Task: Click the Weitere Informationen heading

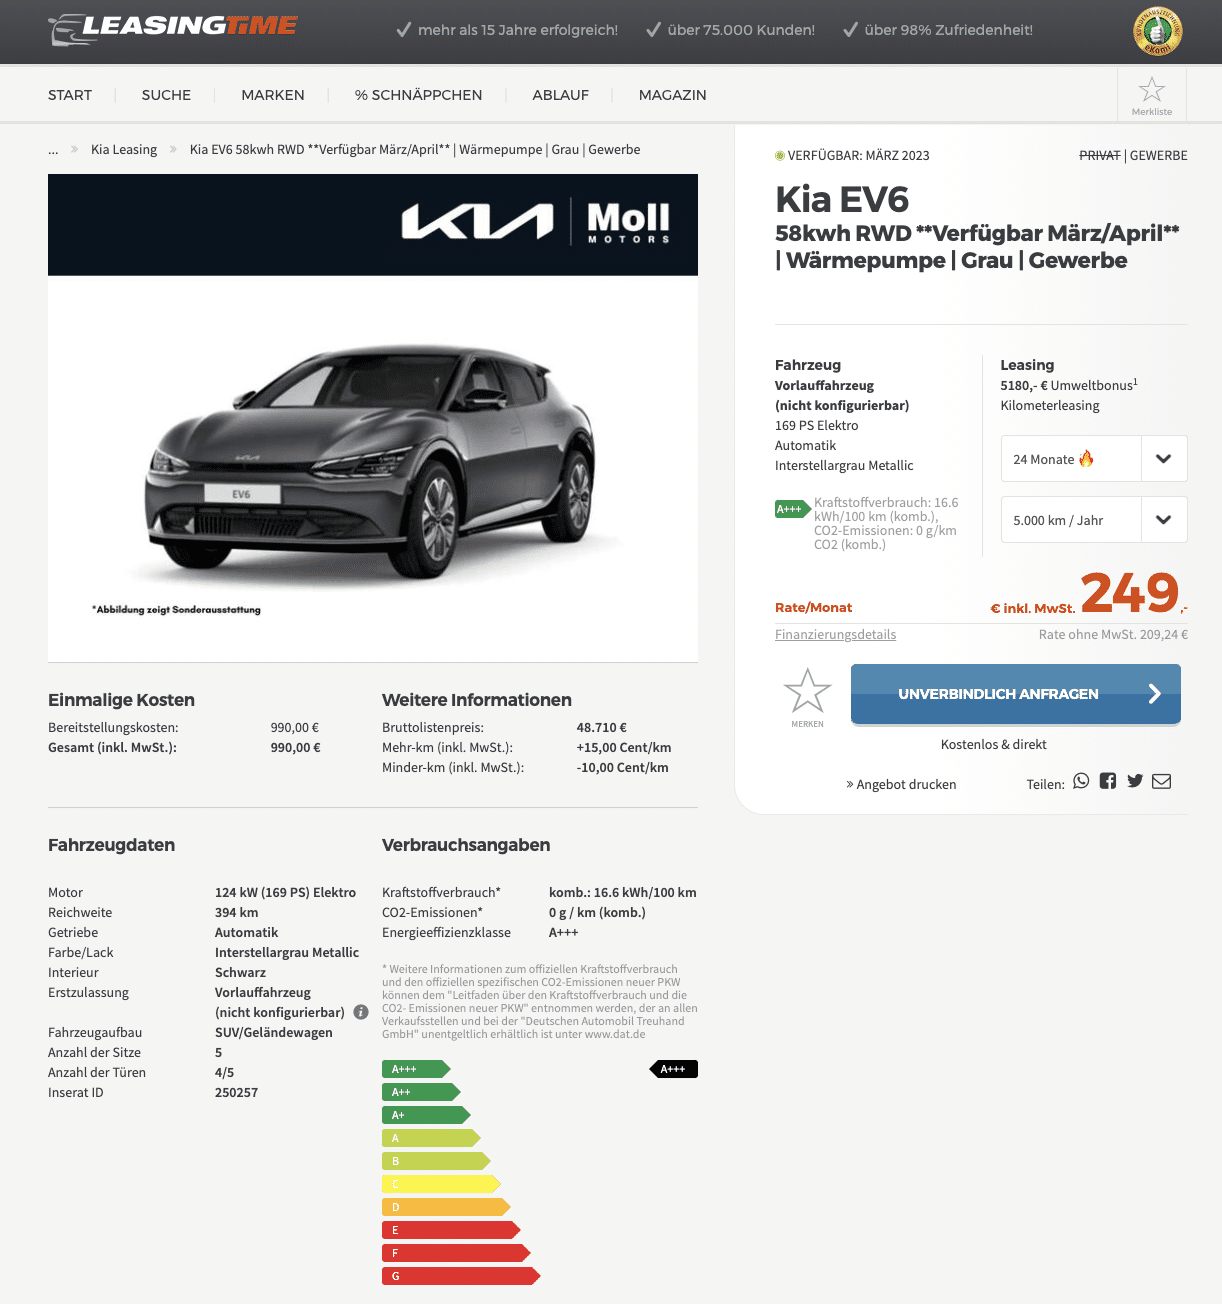Action: [x=477, y=700]
